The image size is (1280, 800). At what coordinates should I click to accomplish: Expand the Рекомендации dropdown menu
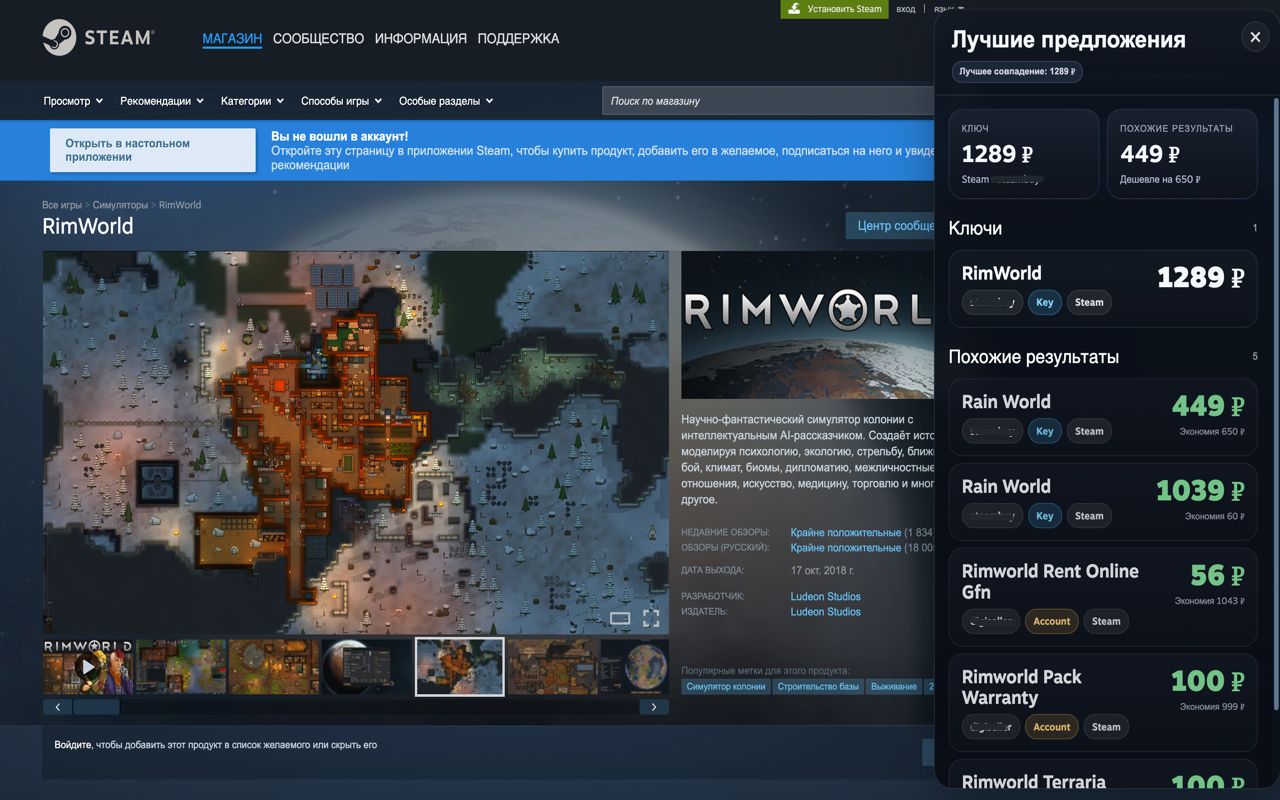(162, 101)
